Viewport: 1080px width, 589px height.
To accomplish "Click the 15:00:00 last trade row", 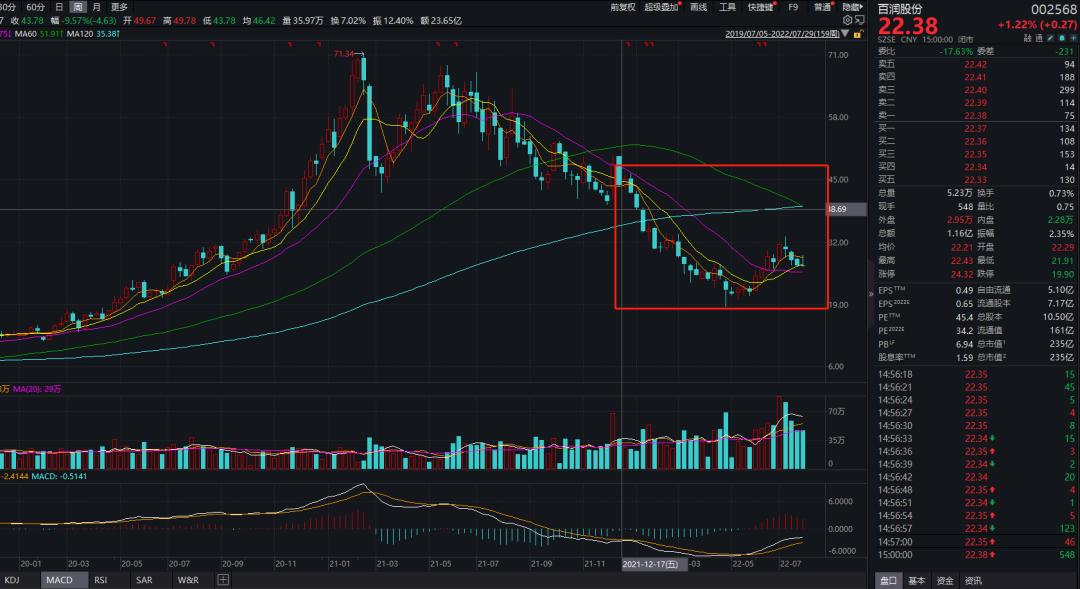I will (x=975, y=555).
